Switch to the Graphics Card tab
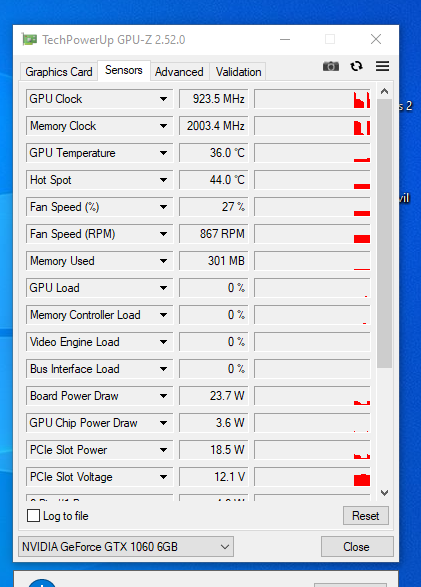The image size is (421, 587). click(58, 72)
